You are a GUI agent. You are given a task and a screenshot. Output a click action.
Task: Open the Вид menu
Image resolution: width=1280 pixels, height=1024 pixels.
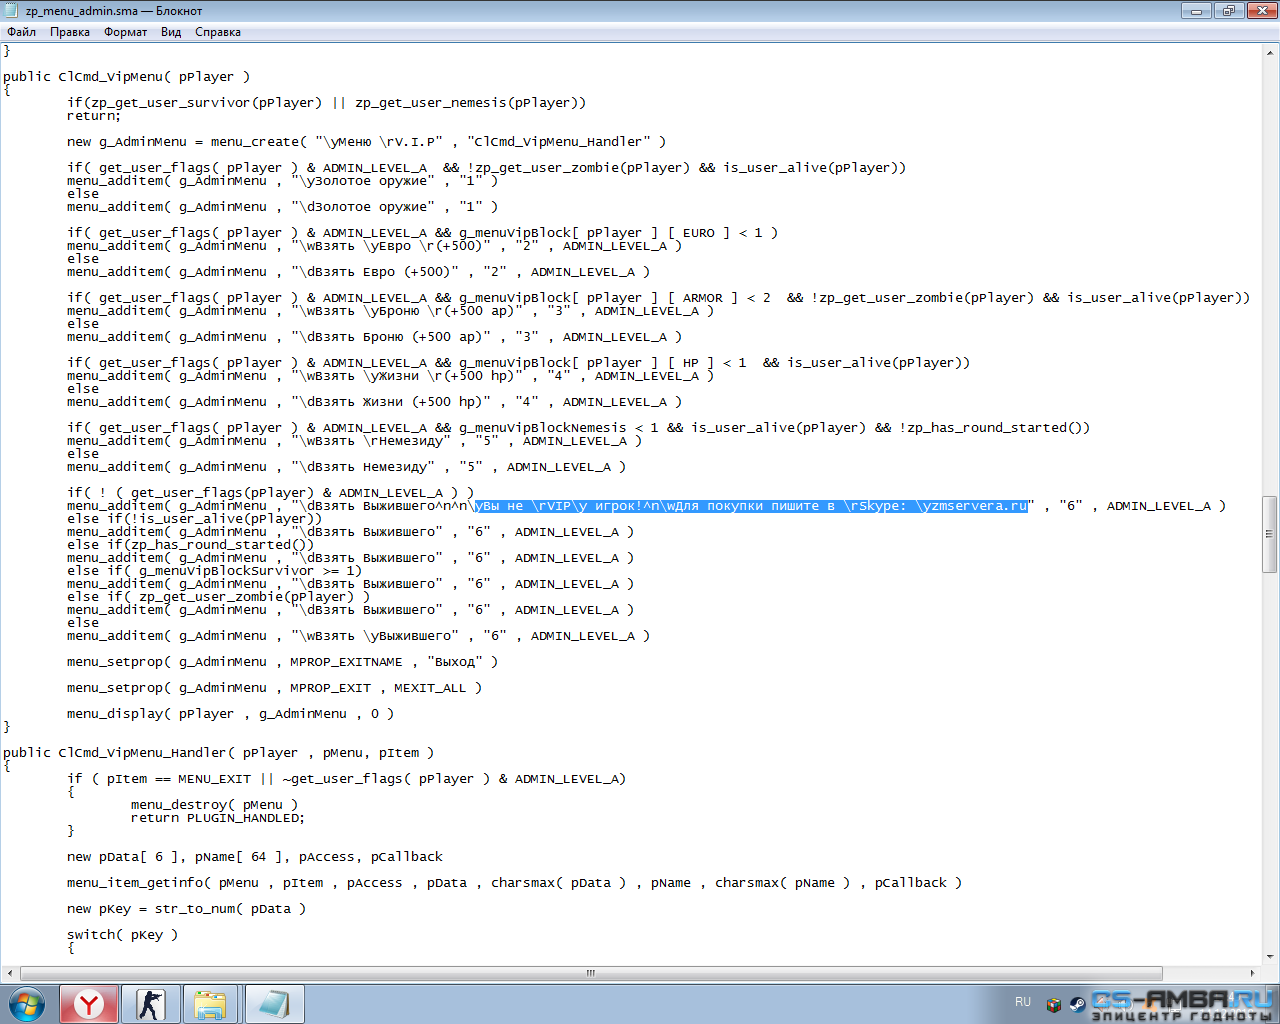(x=171, y=32)
